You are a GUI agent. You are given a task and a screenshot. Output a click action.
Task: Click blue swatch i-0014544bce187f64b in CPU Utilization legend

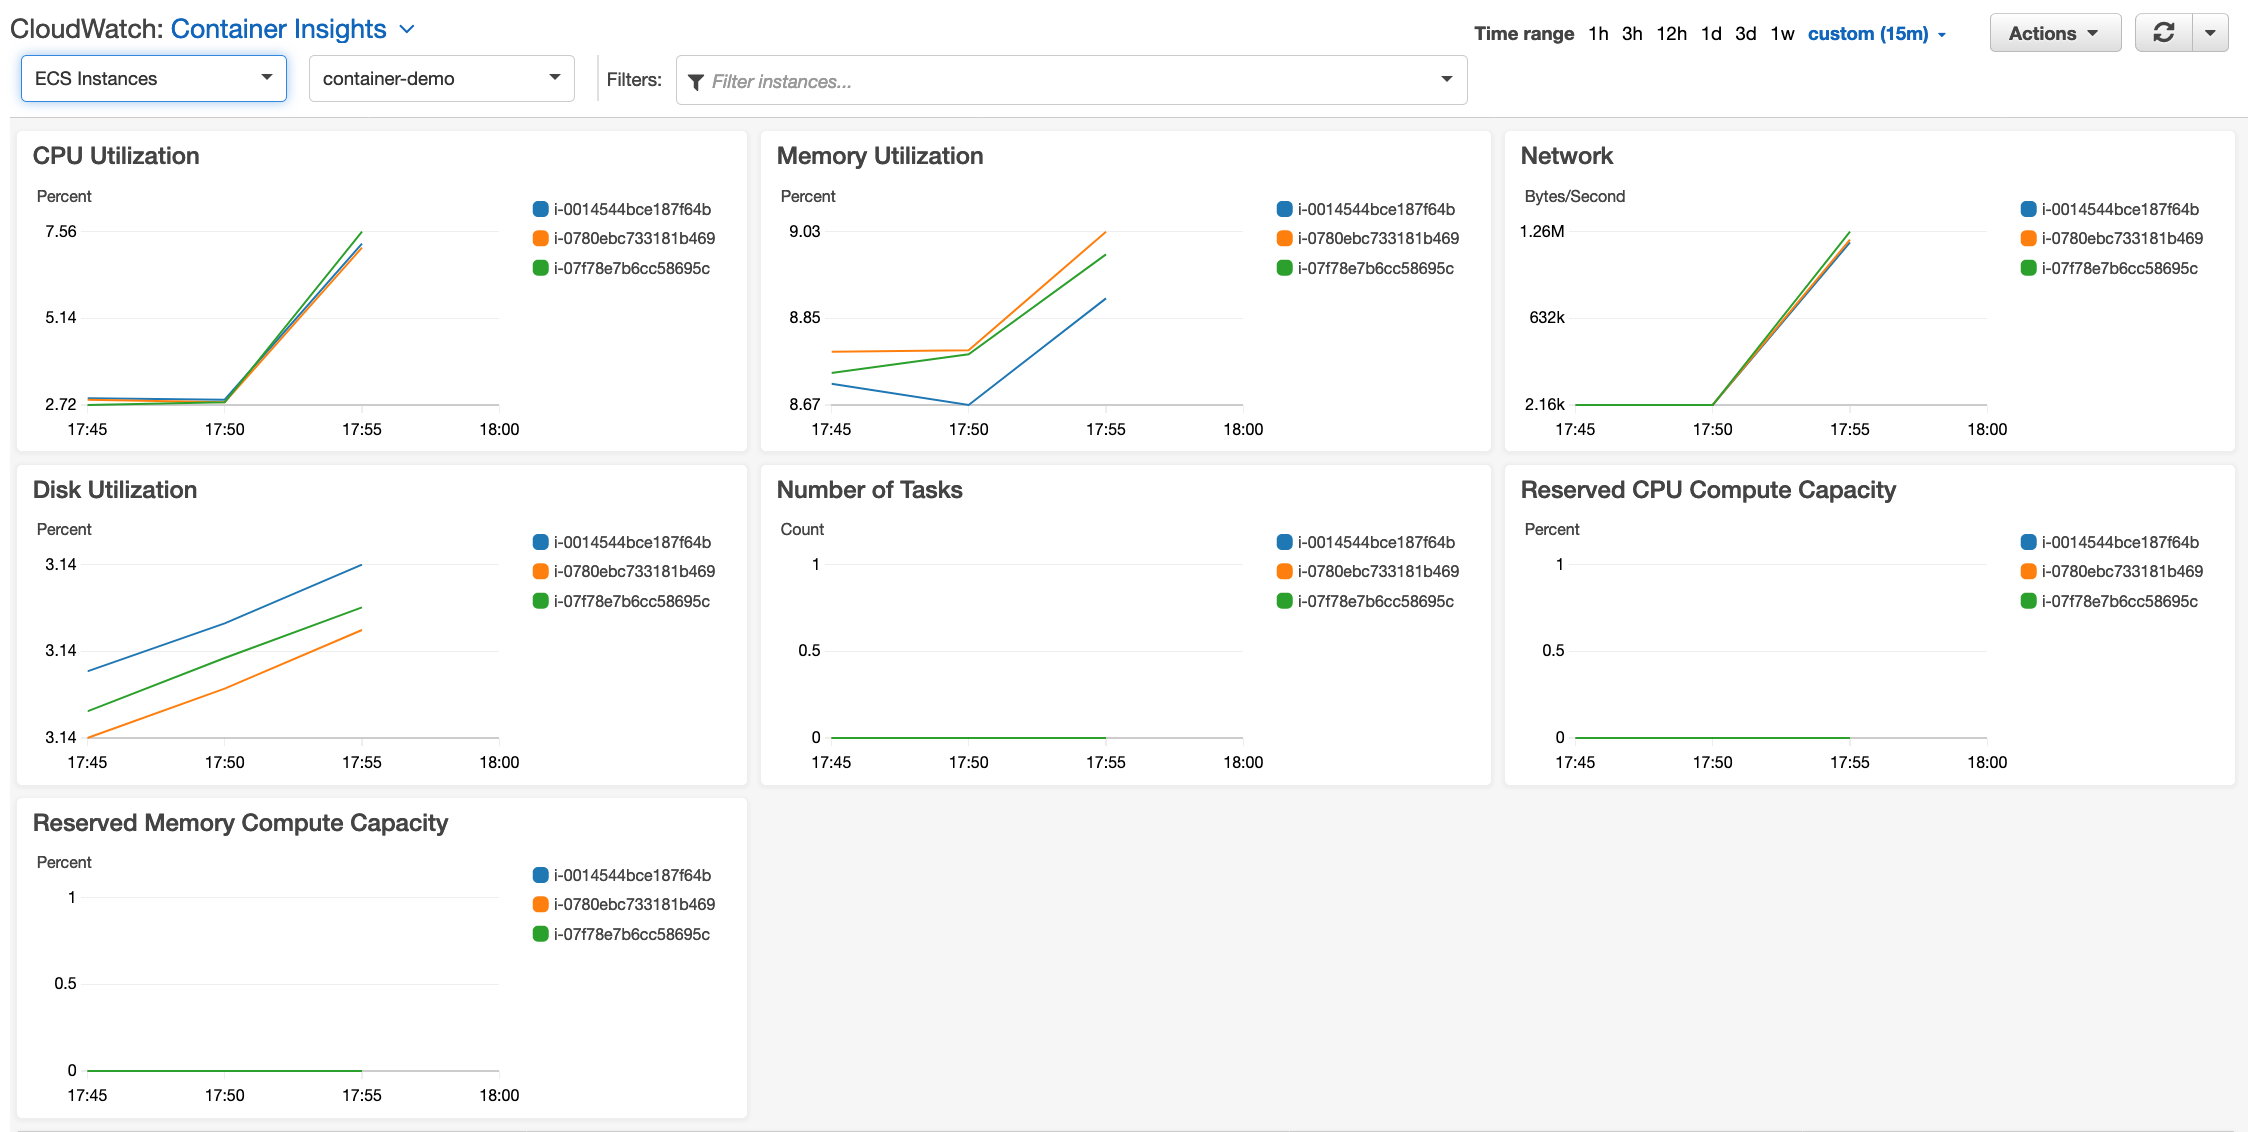[x=540, y=209]
